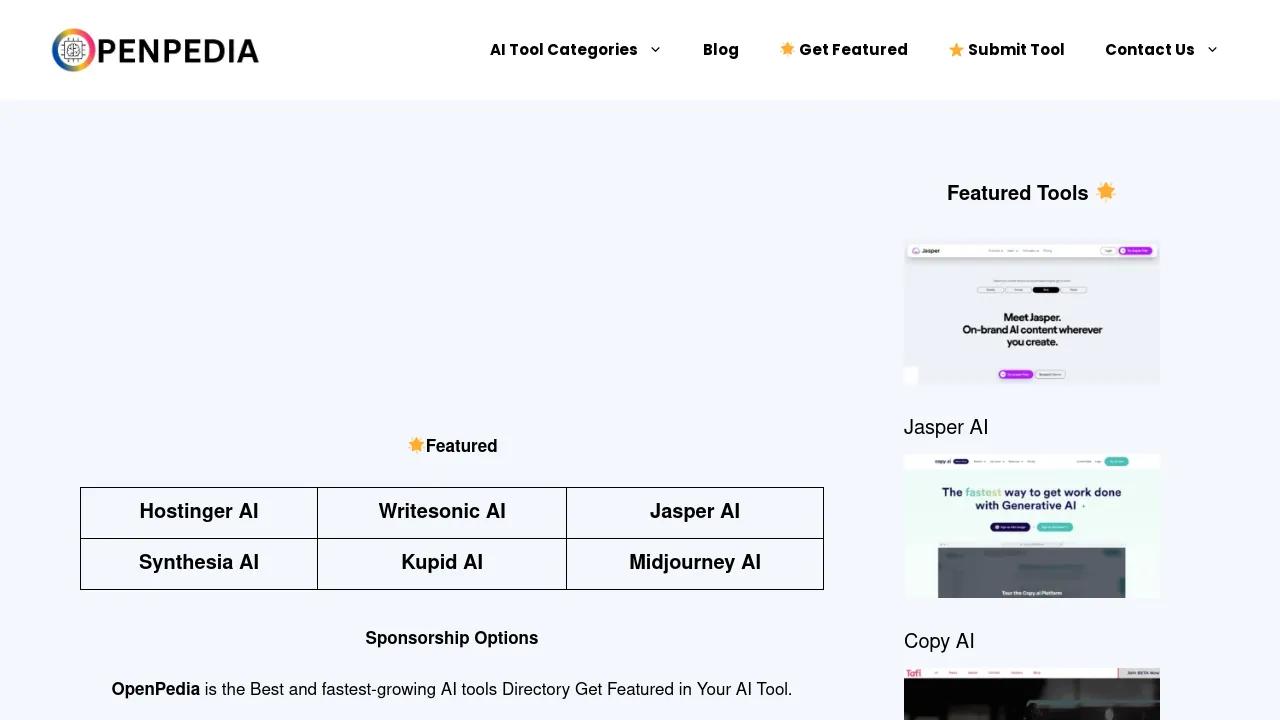Viewport: 1280px width, 720px height.
Task: Click the star icon beside Submit Tool
Action: 956,50
